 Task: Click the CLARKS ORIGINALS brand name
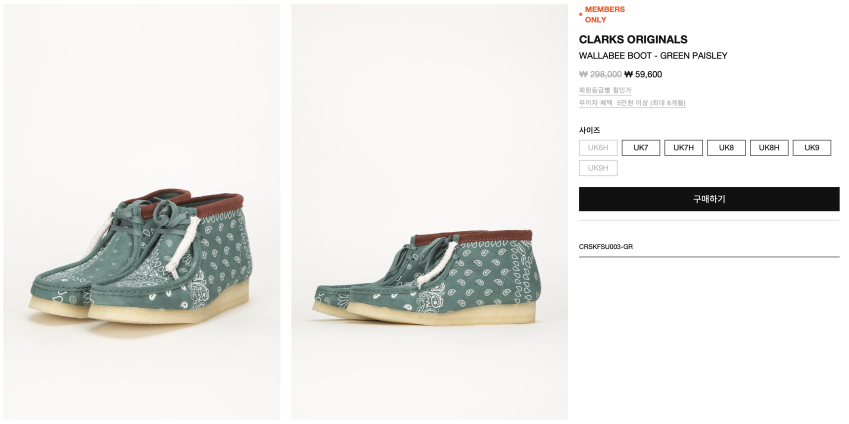[633, 40]
